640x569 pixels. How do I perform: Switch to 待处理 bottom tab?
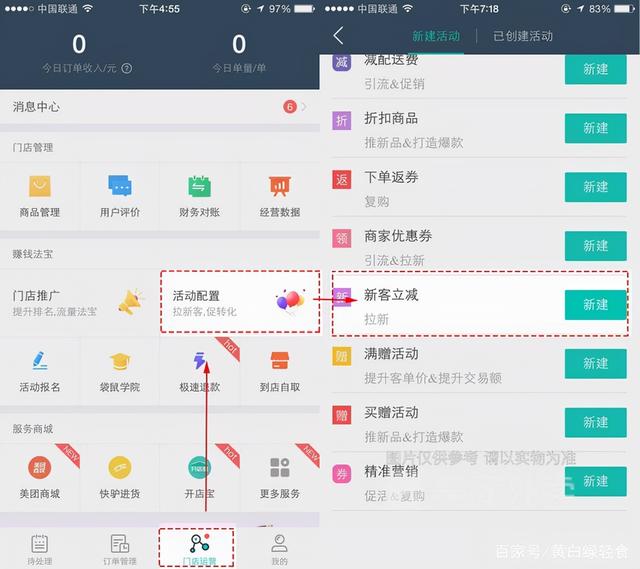click(40, 549)
